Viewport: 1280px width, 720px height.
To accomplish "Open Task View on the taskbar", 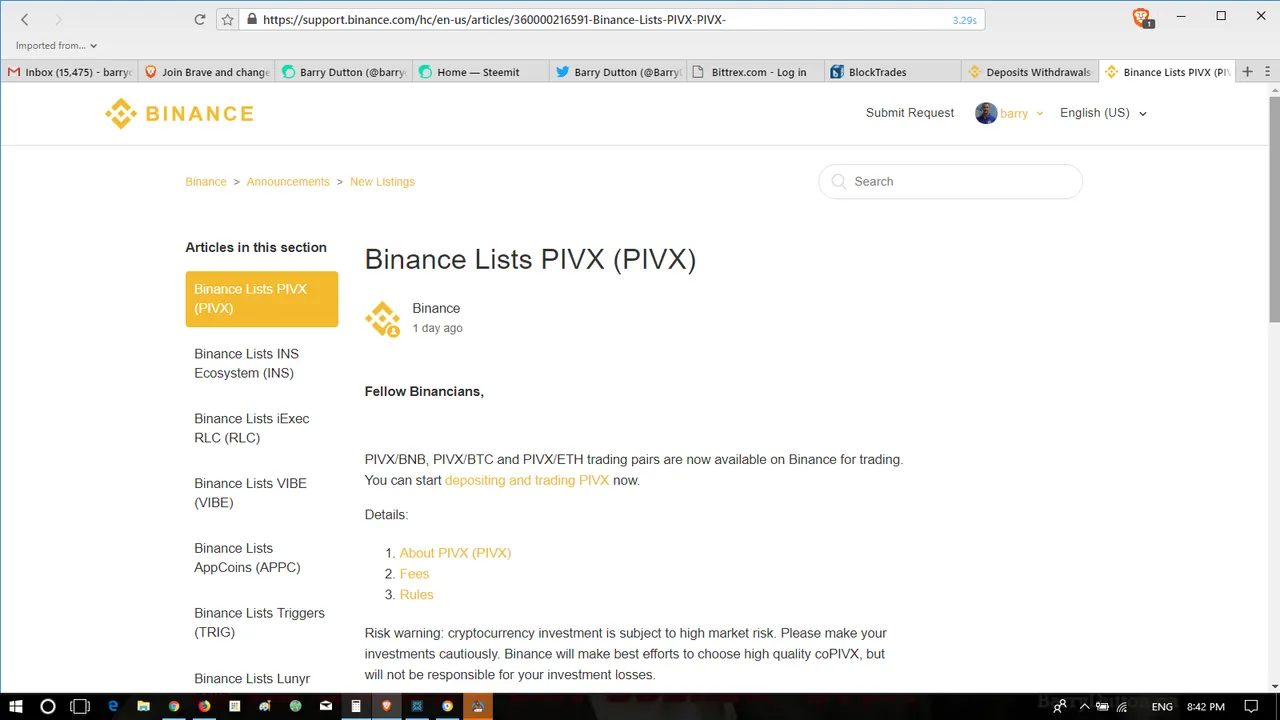I will point(80,706).
